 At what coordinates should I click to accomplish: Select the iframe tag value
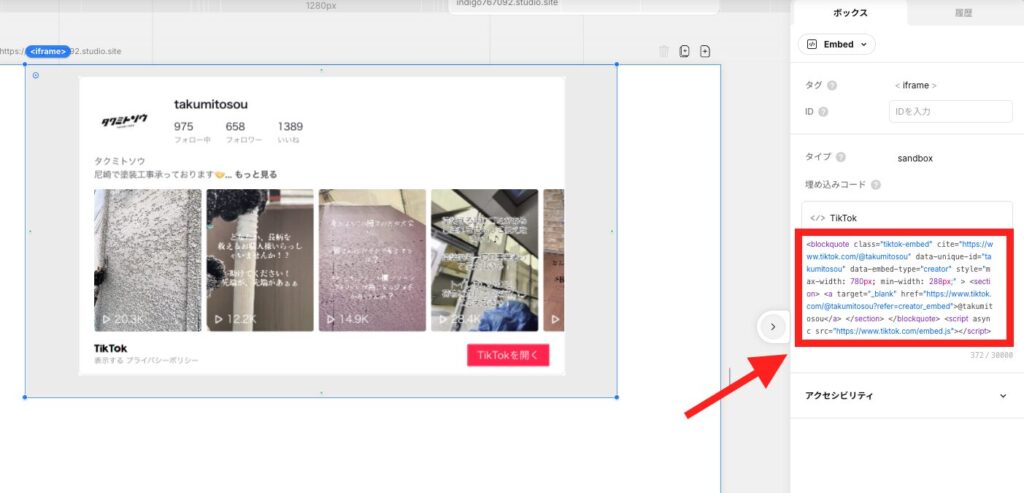point(915,86)
